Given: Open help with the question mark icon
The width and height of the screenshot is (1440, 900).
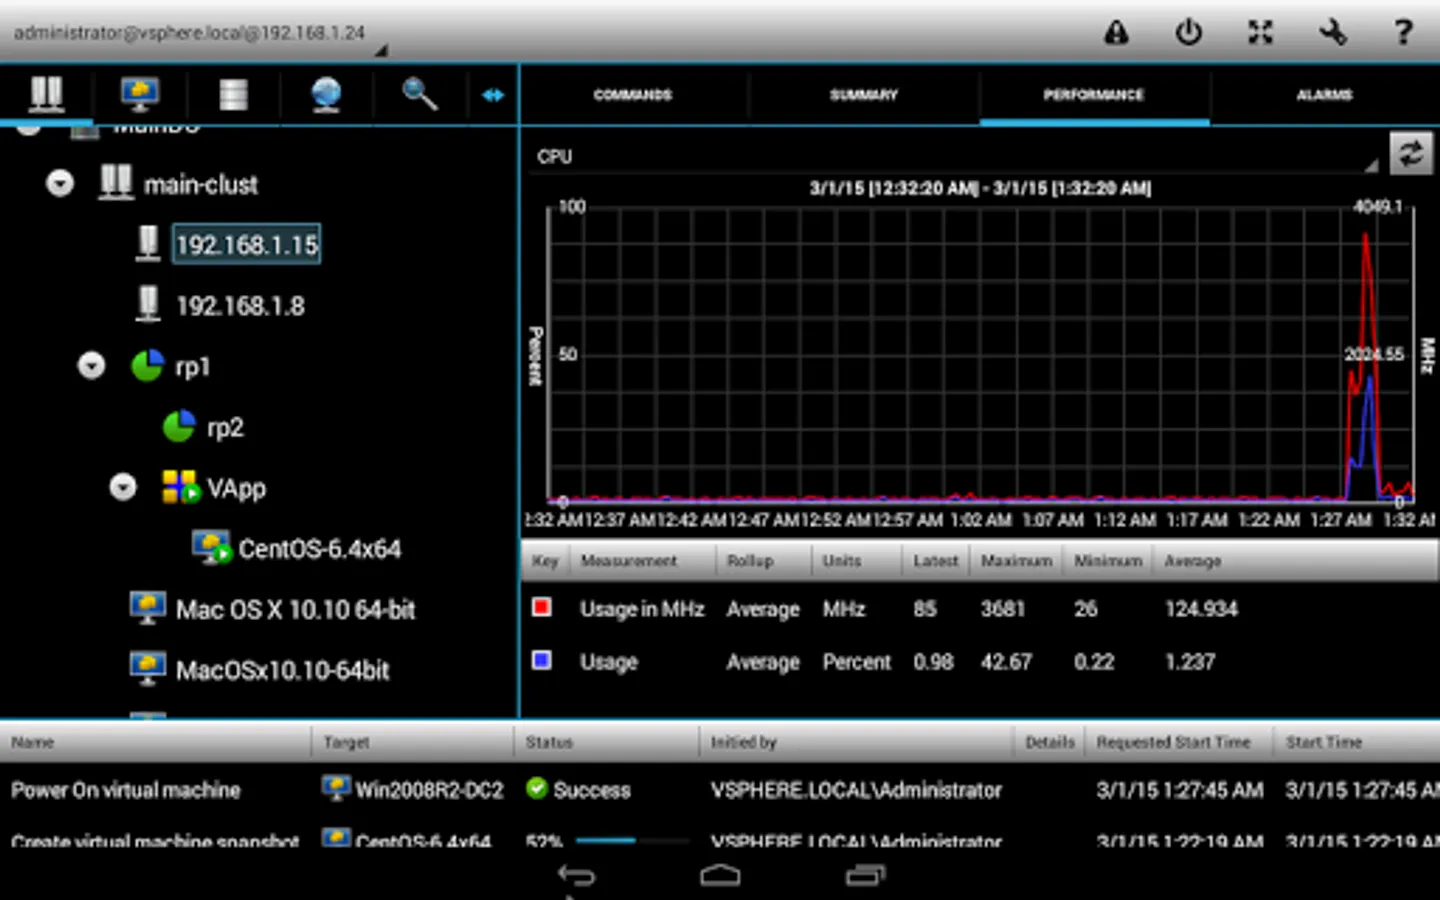Looking at the screenshot, I should click(x=1403, y=33).
